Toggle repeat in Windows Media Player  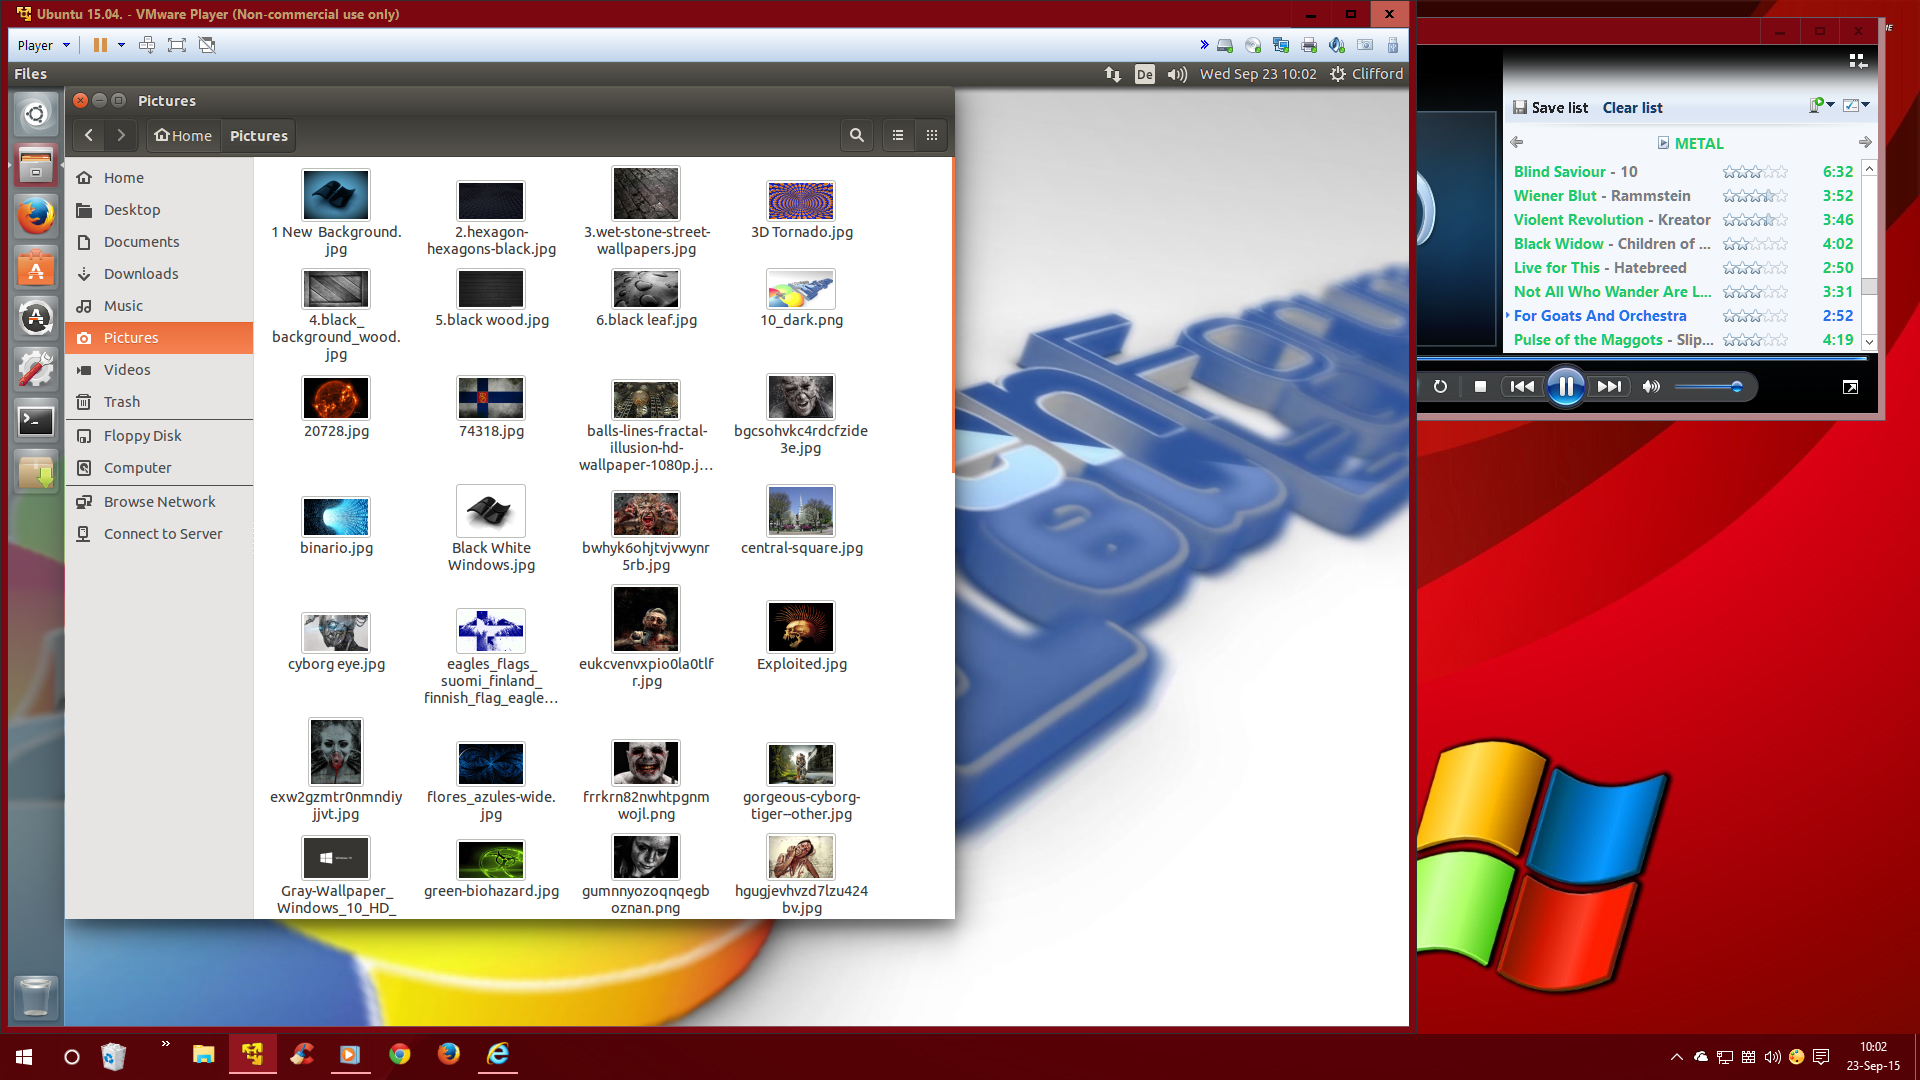(x=1440, y=387)
